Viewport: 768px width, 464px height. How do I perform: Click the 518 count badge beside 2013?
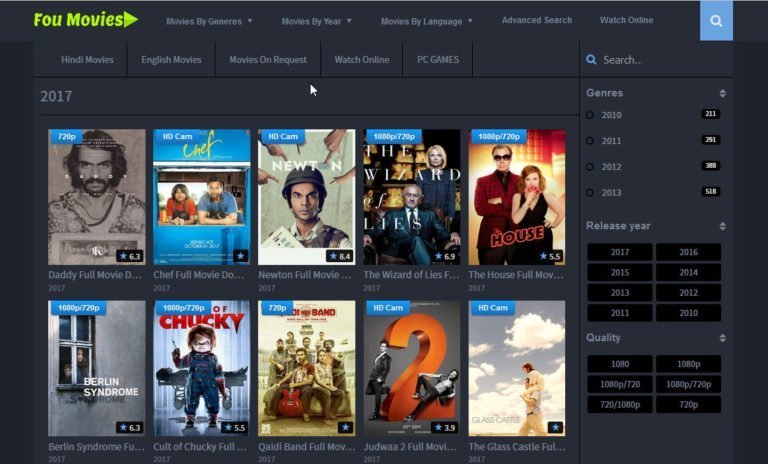711,192
